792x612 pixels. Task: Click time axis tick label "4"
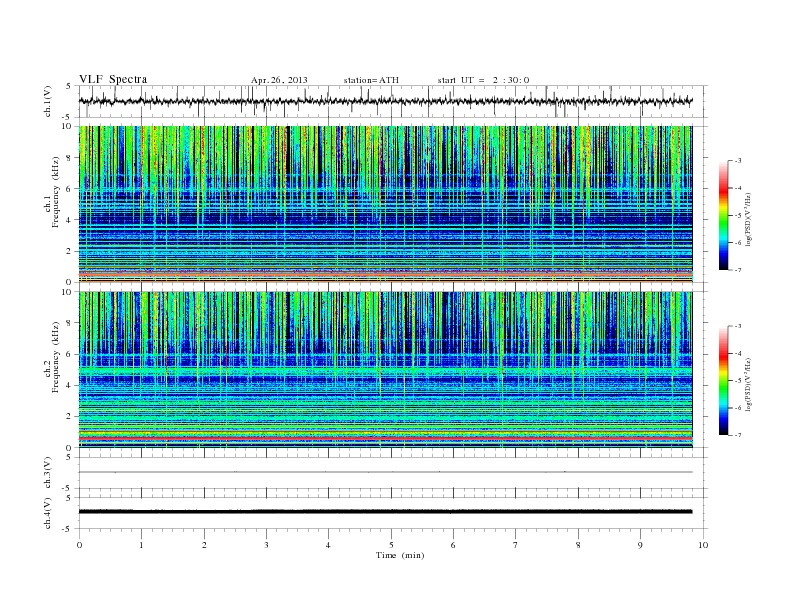328,545
